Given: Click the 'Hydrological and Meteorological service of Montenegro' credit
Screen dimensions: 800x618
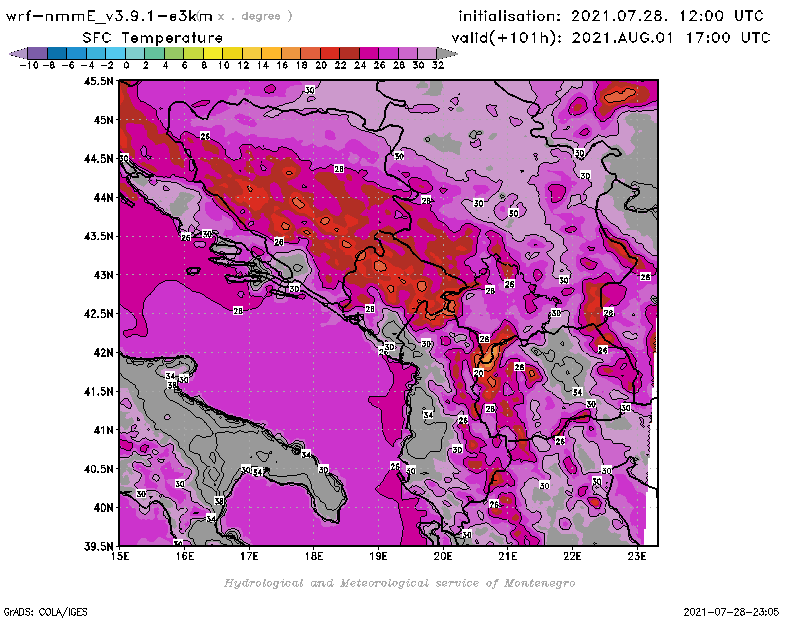Looking at the screenshot, I should coord(399,583).
